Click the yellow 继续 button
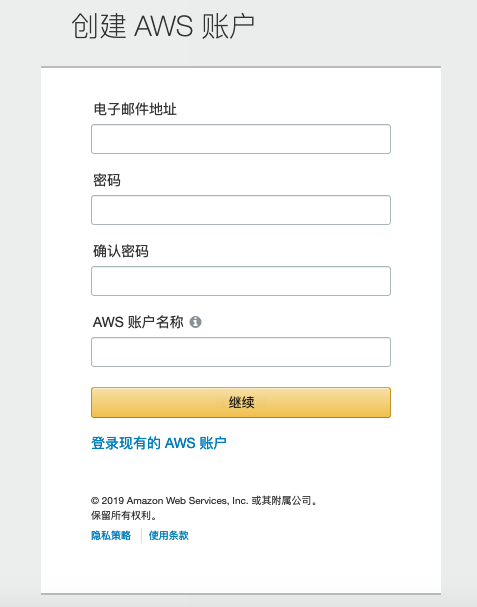The width and height of the screenshot is (477, 607). (x=241, y=403)
